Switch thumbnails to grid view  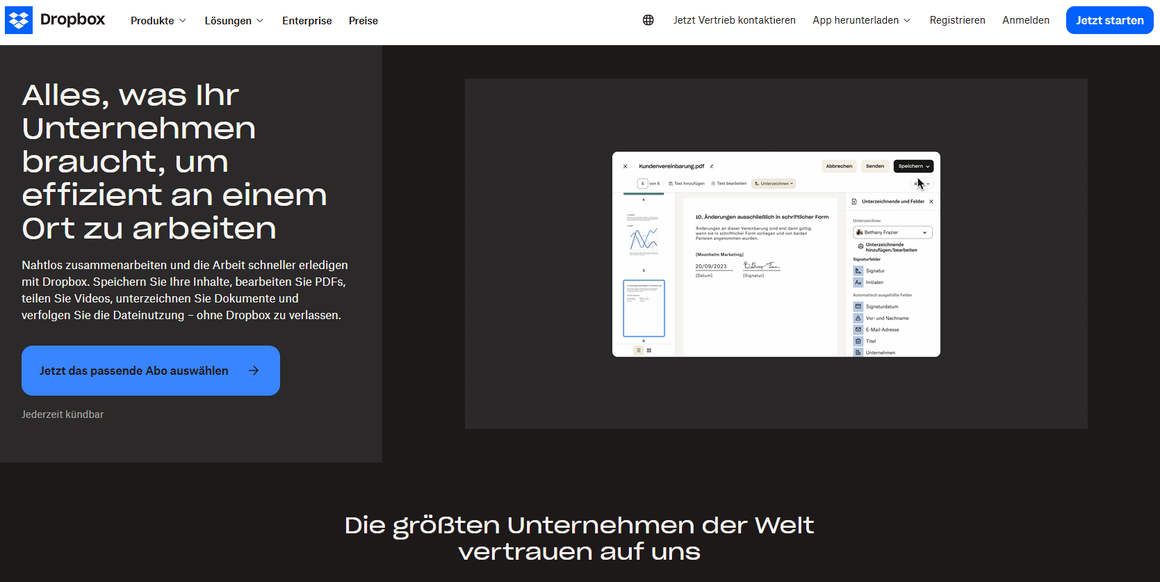[649, 349]
